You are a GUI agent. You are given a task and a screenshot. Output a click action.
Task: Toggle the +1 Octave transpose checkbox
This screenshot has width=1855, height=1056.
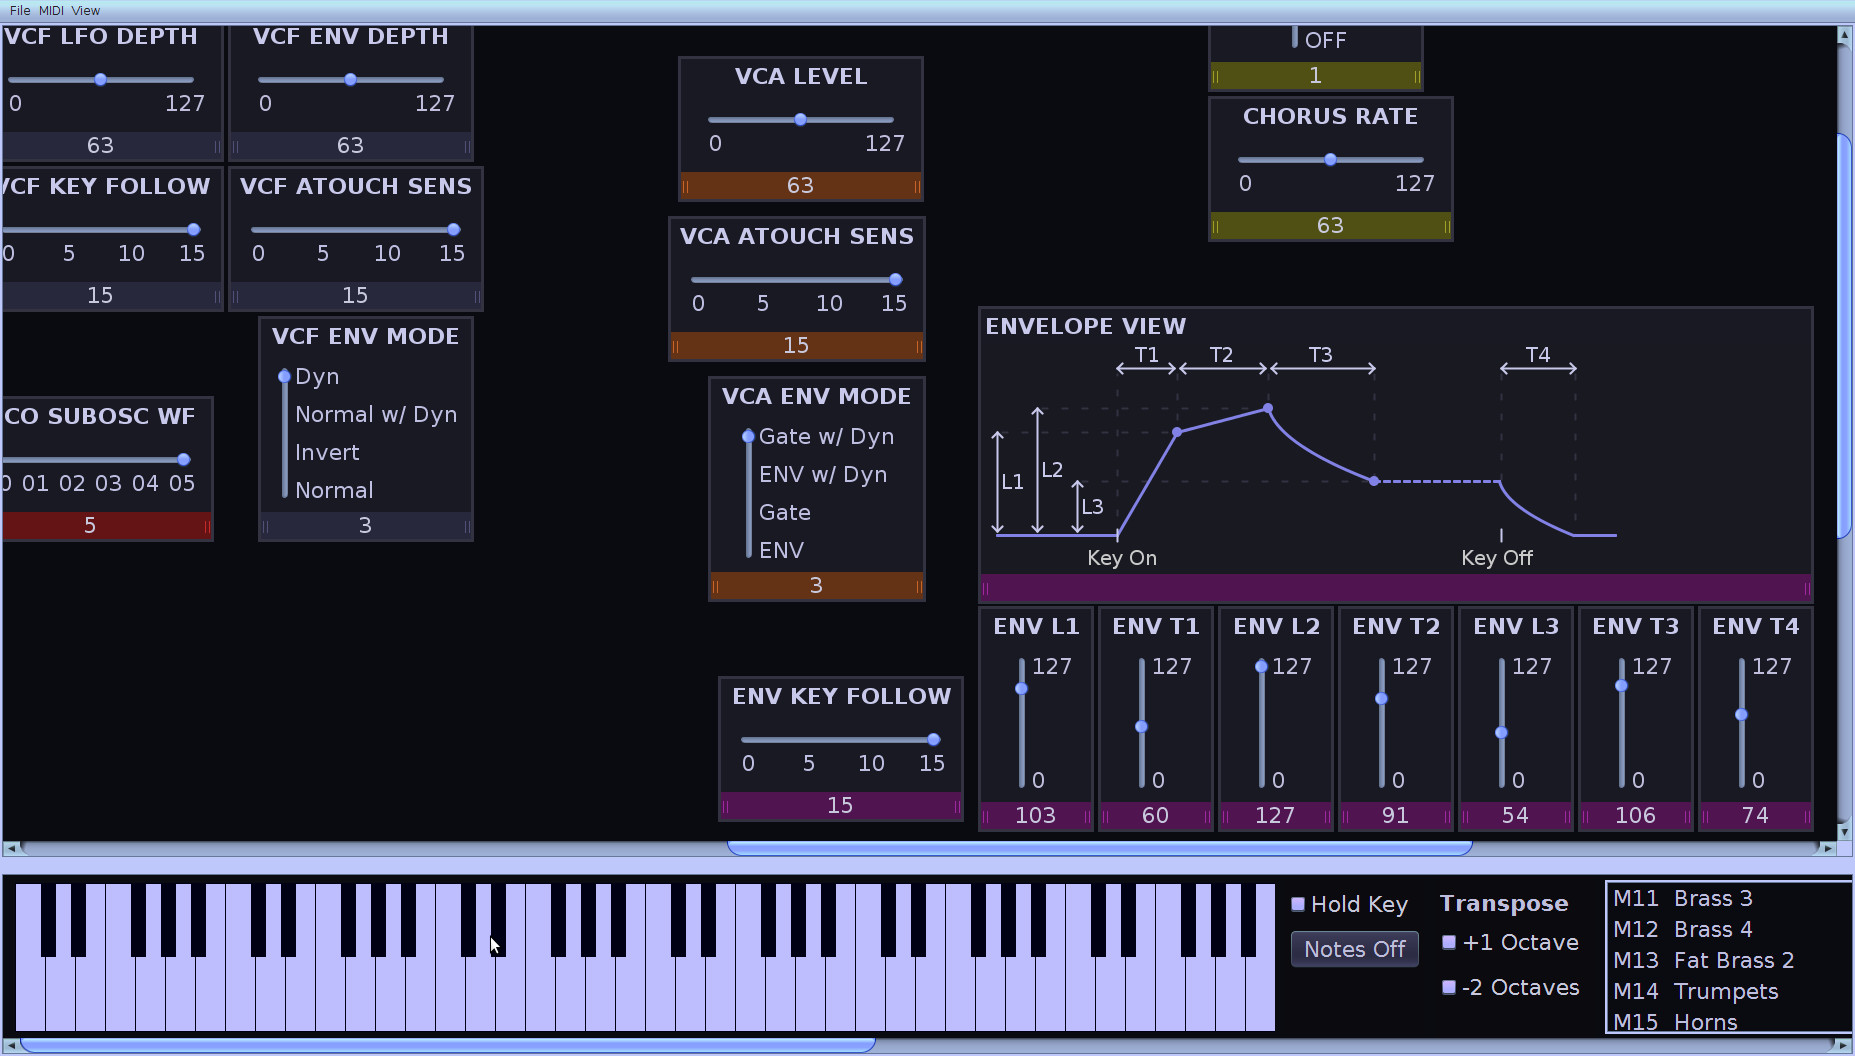[x=1449, y=943]
